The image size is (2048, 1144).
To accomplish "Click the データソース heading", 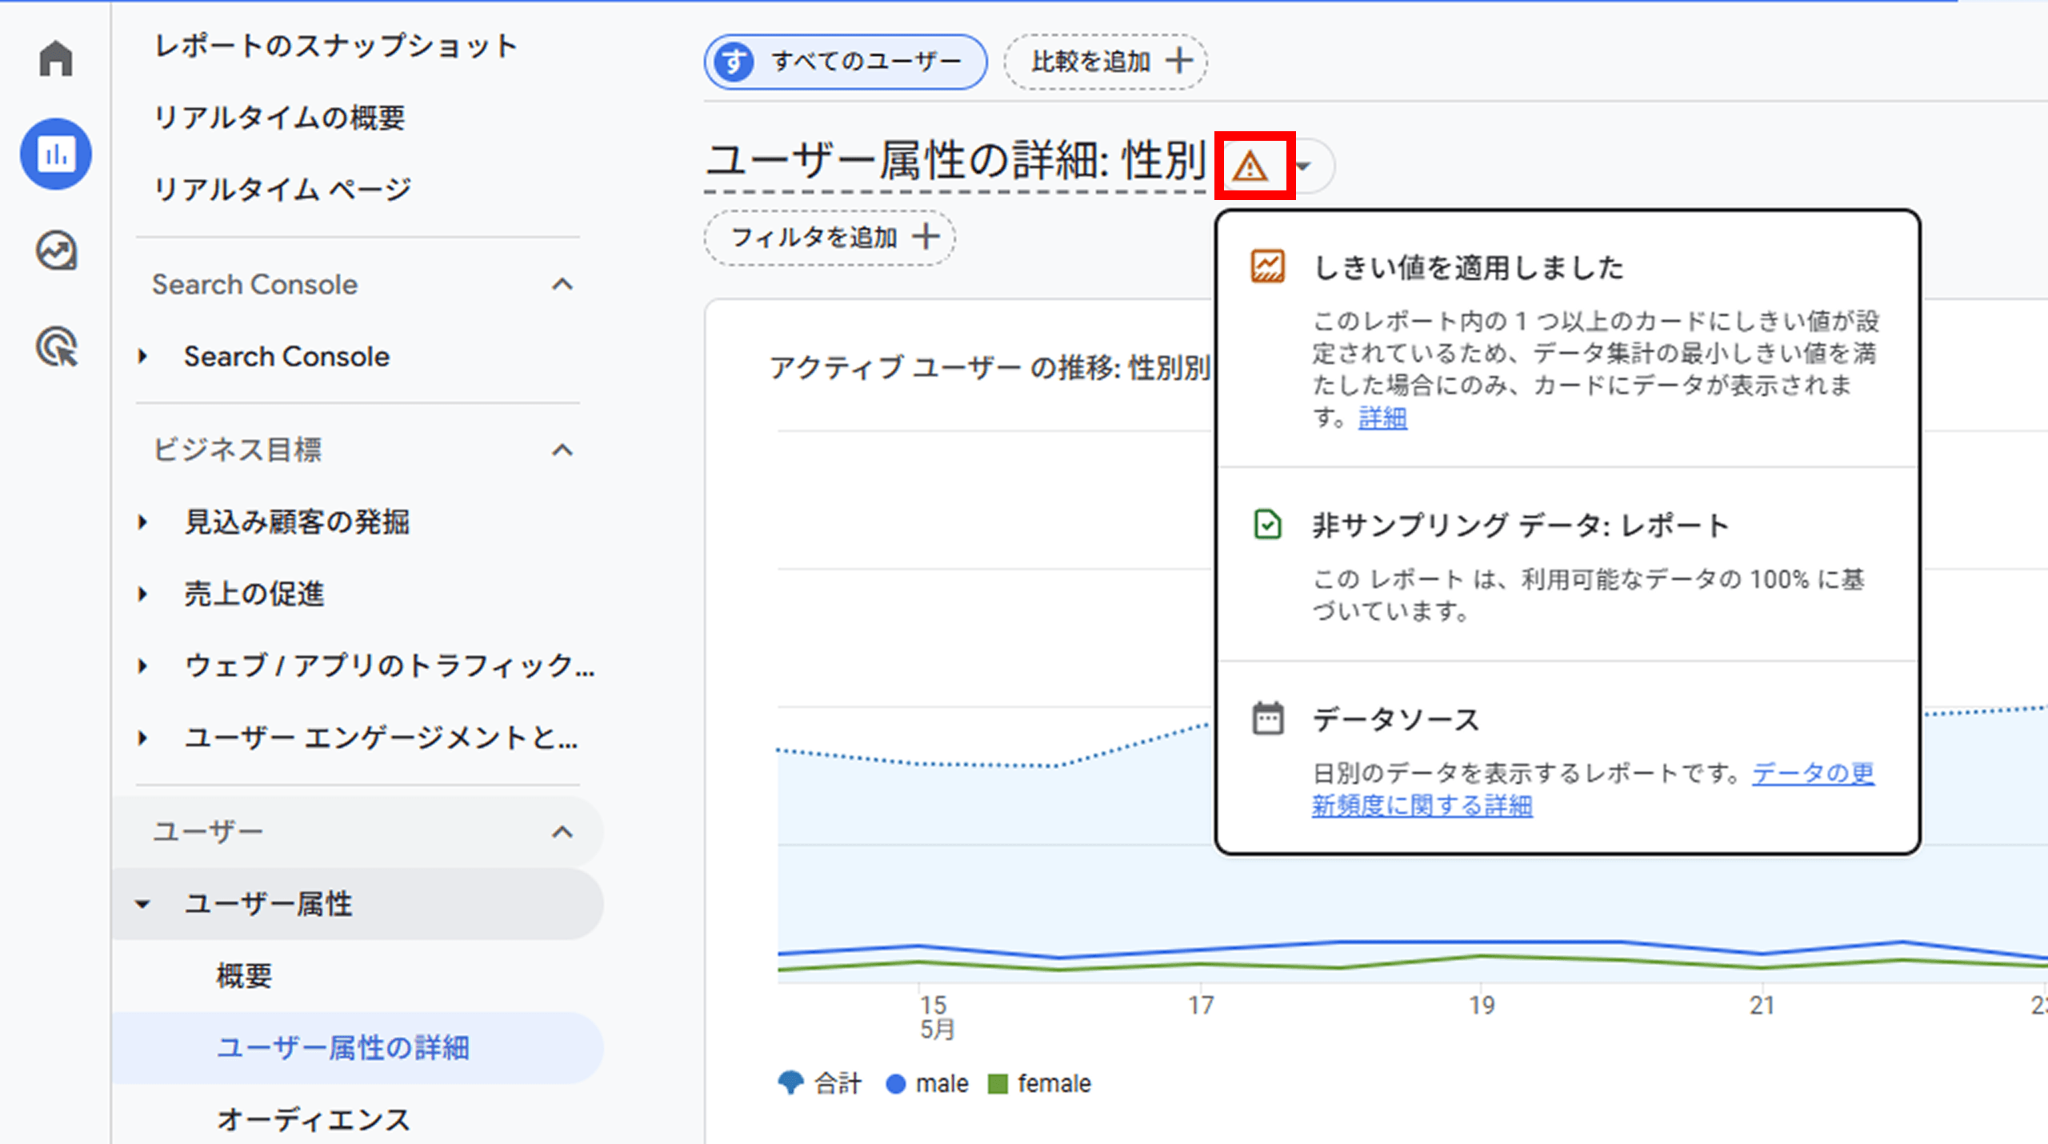I will [x=1396, y=719].
